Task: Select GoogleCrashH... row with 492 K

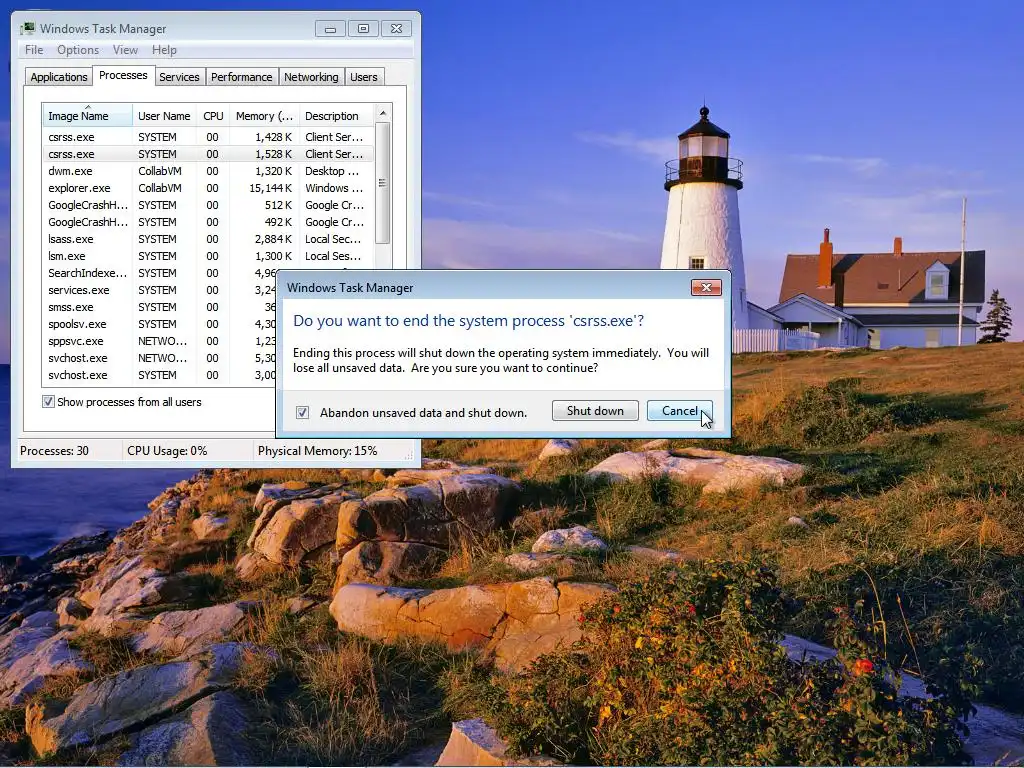Action: click(208, 222)
